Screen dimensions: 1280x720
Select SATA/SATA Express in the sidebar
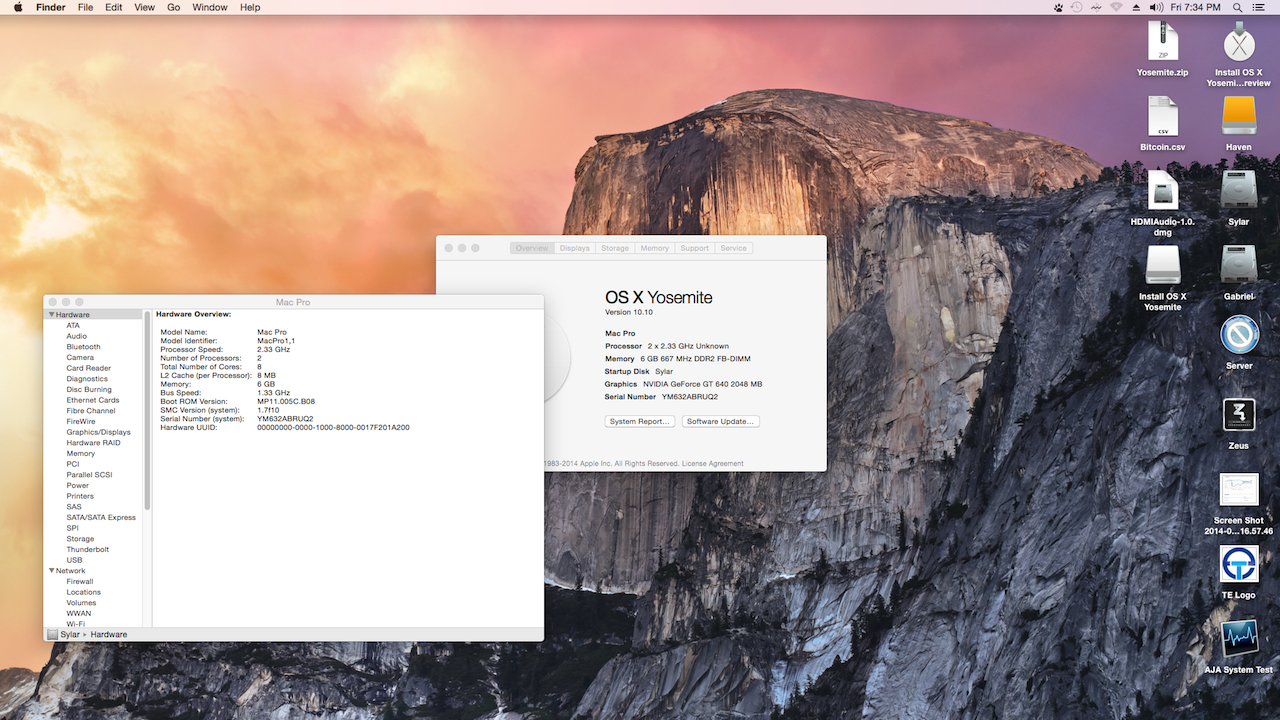tap(101, 518)
